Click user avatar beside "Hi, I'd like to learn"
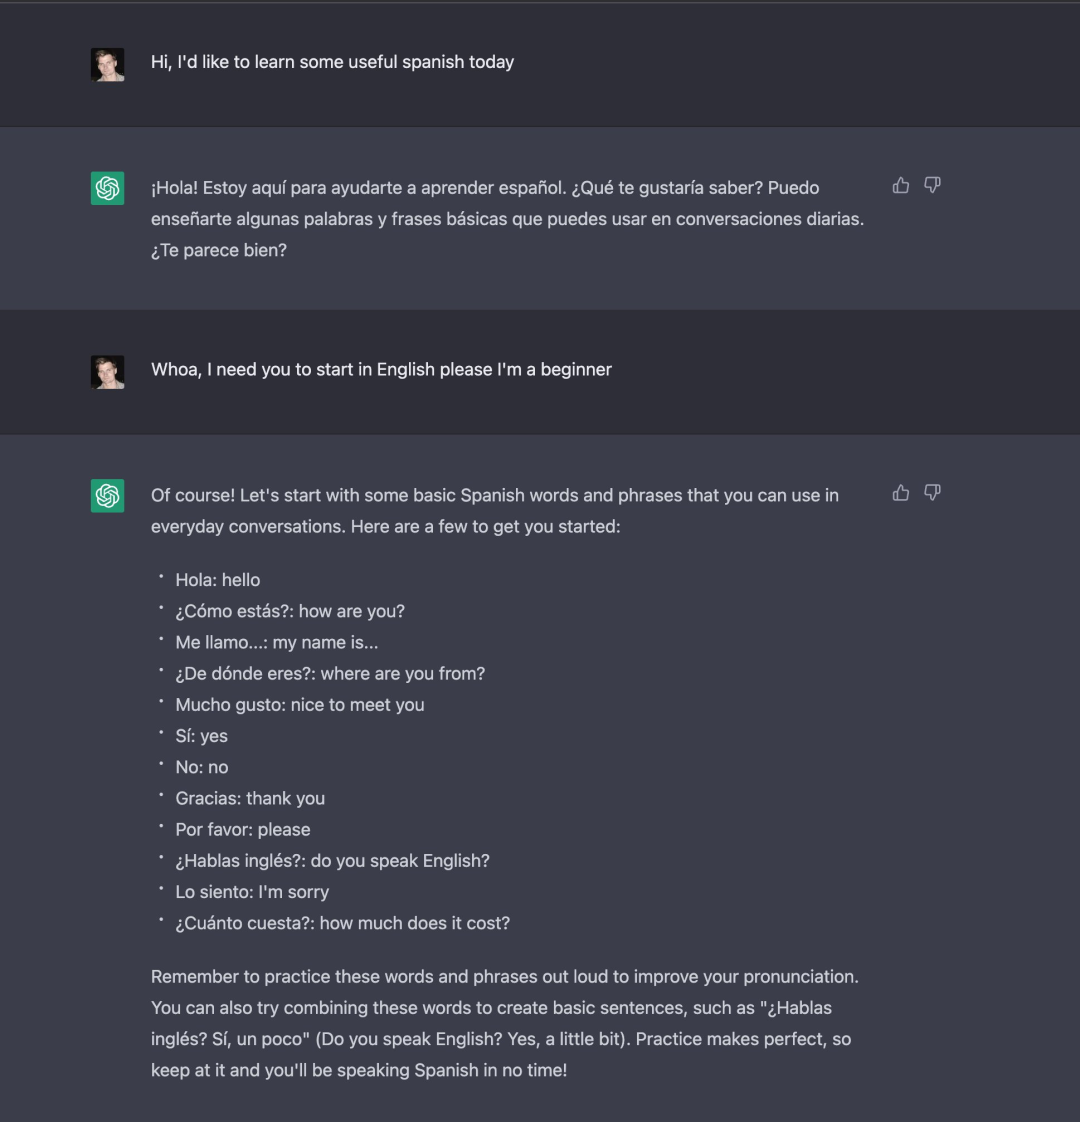This screenshot has width=1080, height=1122. point(108,65)
